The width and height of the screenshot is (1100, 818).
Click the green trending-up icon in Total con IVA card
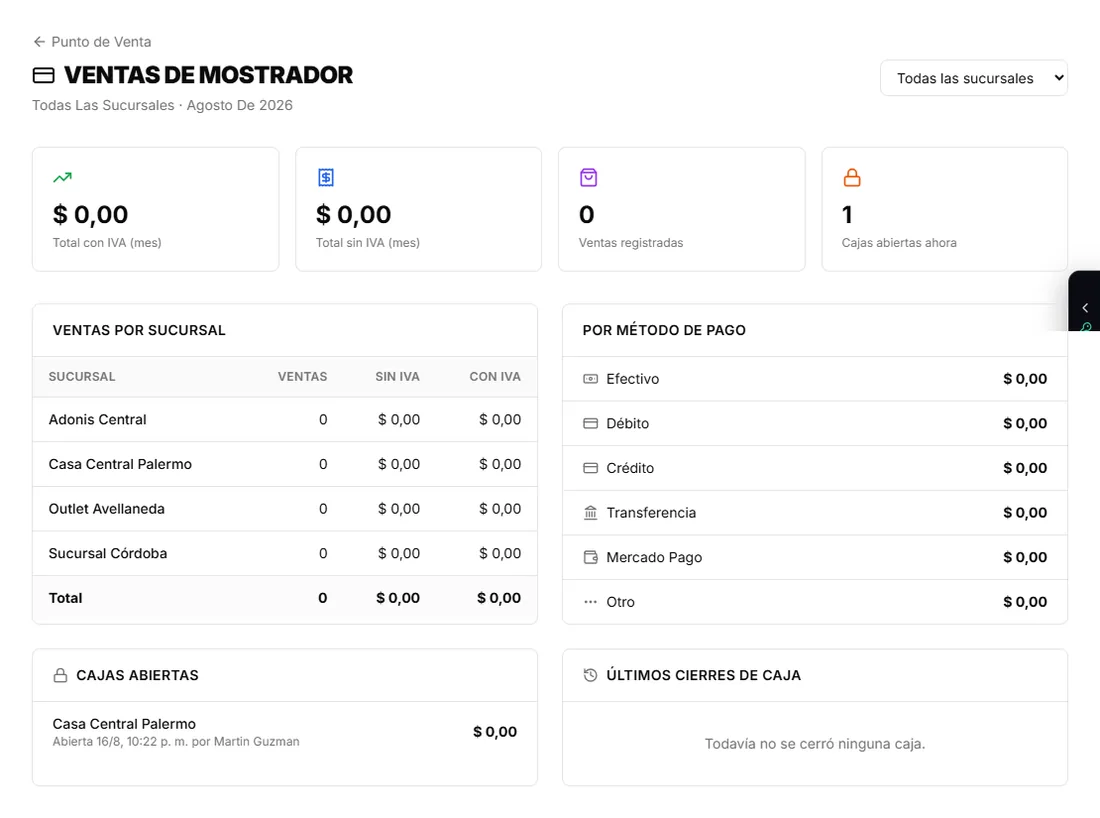[x=62, y=177]
